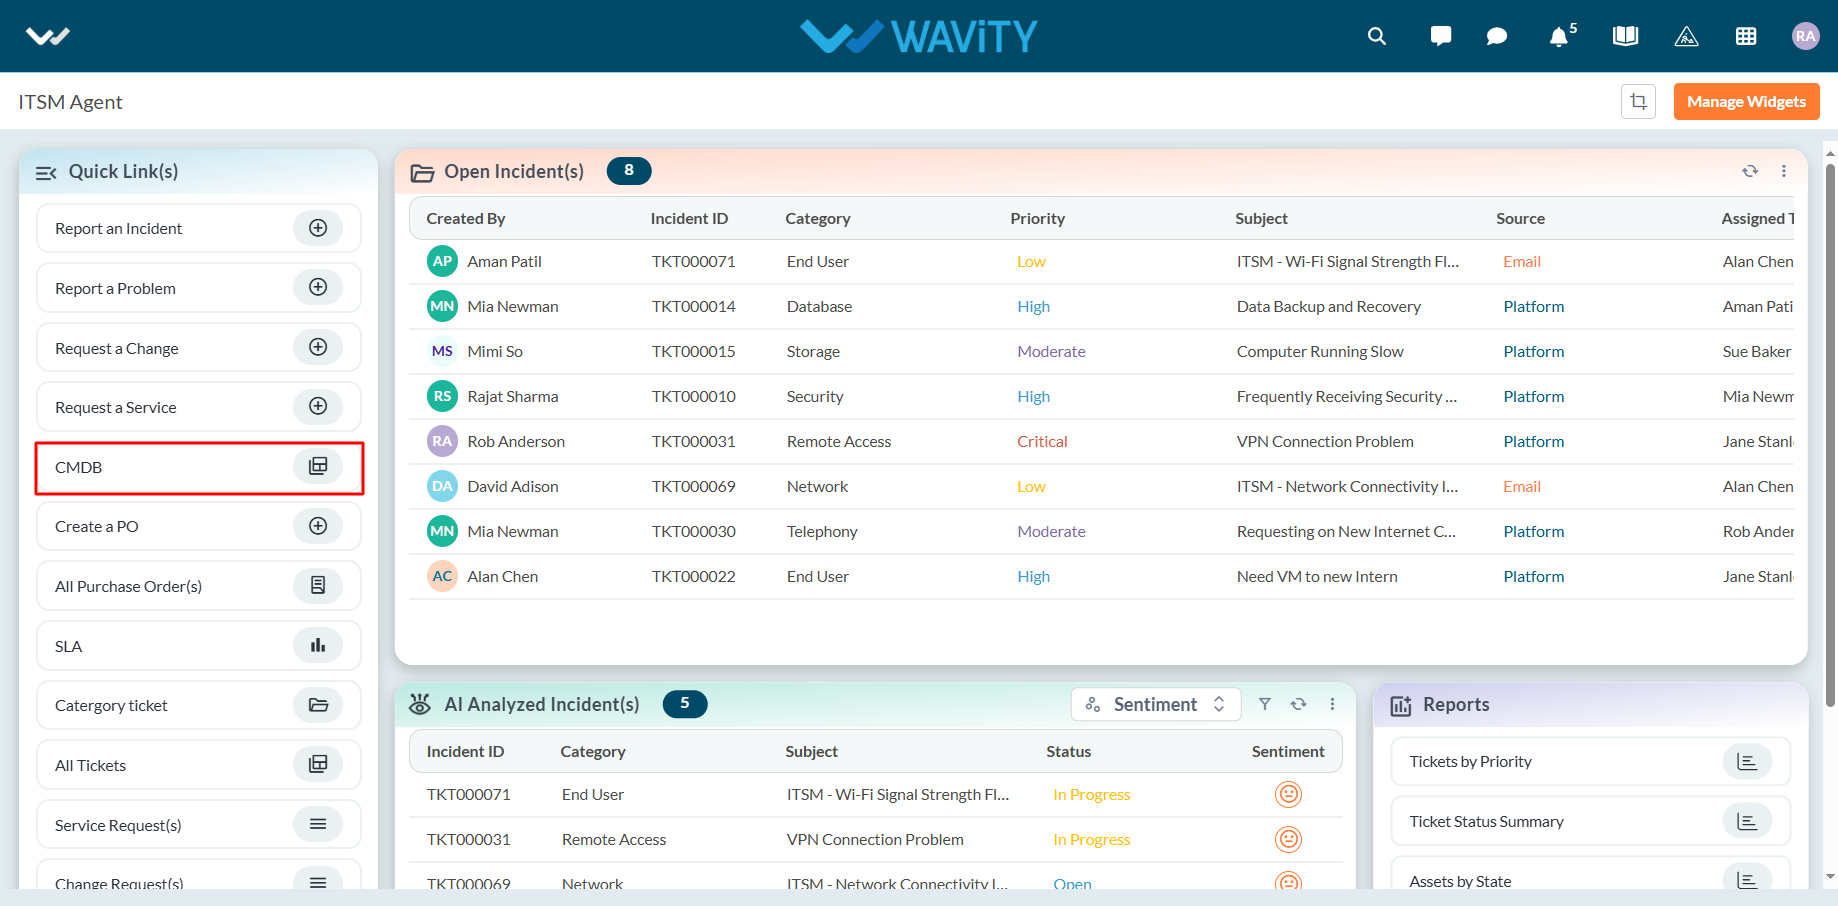This screenshot has height=906, width=1838.
Task: Open Open Incident(s) widget options menu
Action: pos(1784,171)
